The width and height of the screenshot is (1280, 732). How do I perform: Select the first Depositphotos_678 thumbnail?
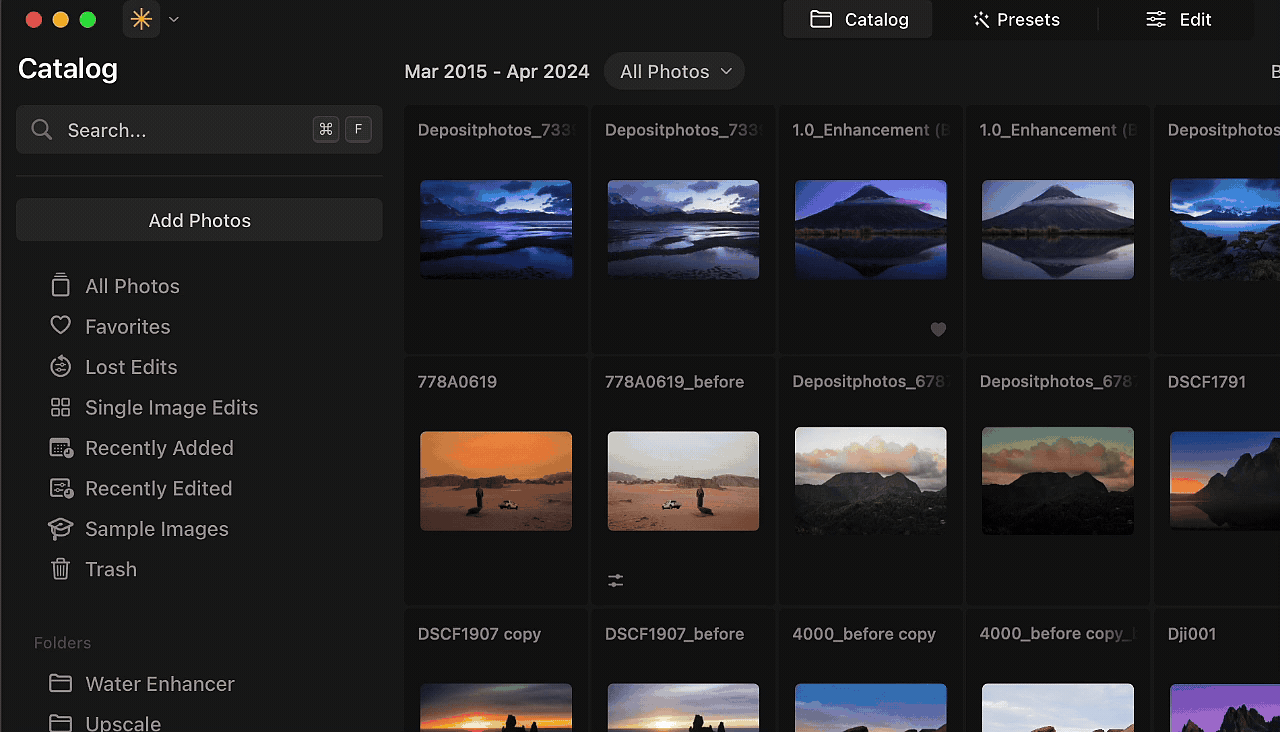871,481
